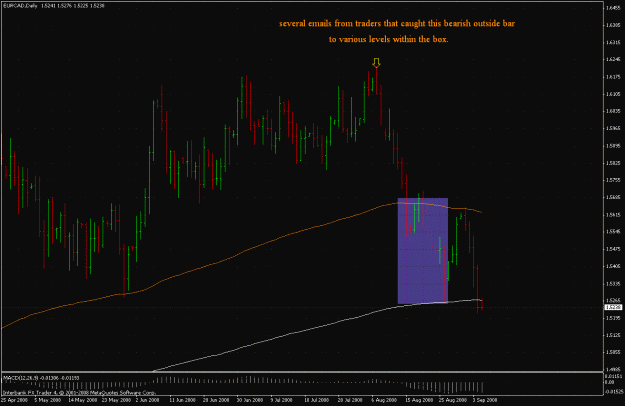This screenshot has width=625, height=406.
Task: Click the 1.6455 price scale label
Action: pos(613,8)
